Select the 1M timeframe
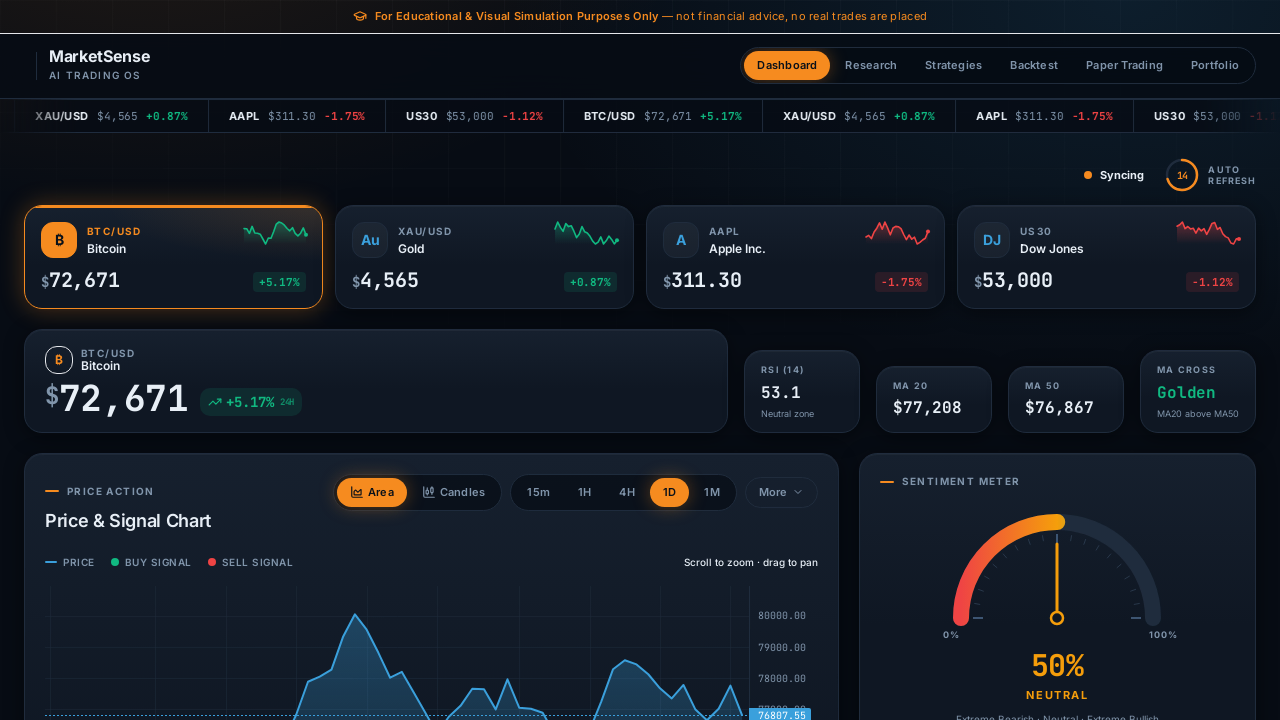This screenshot has width=1280, height=720. point(712,492)
